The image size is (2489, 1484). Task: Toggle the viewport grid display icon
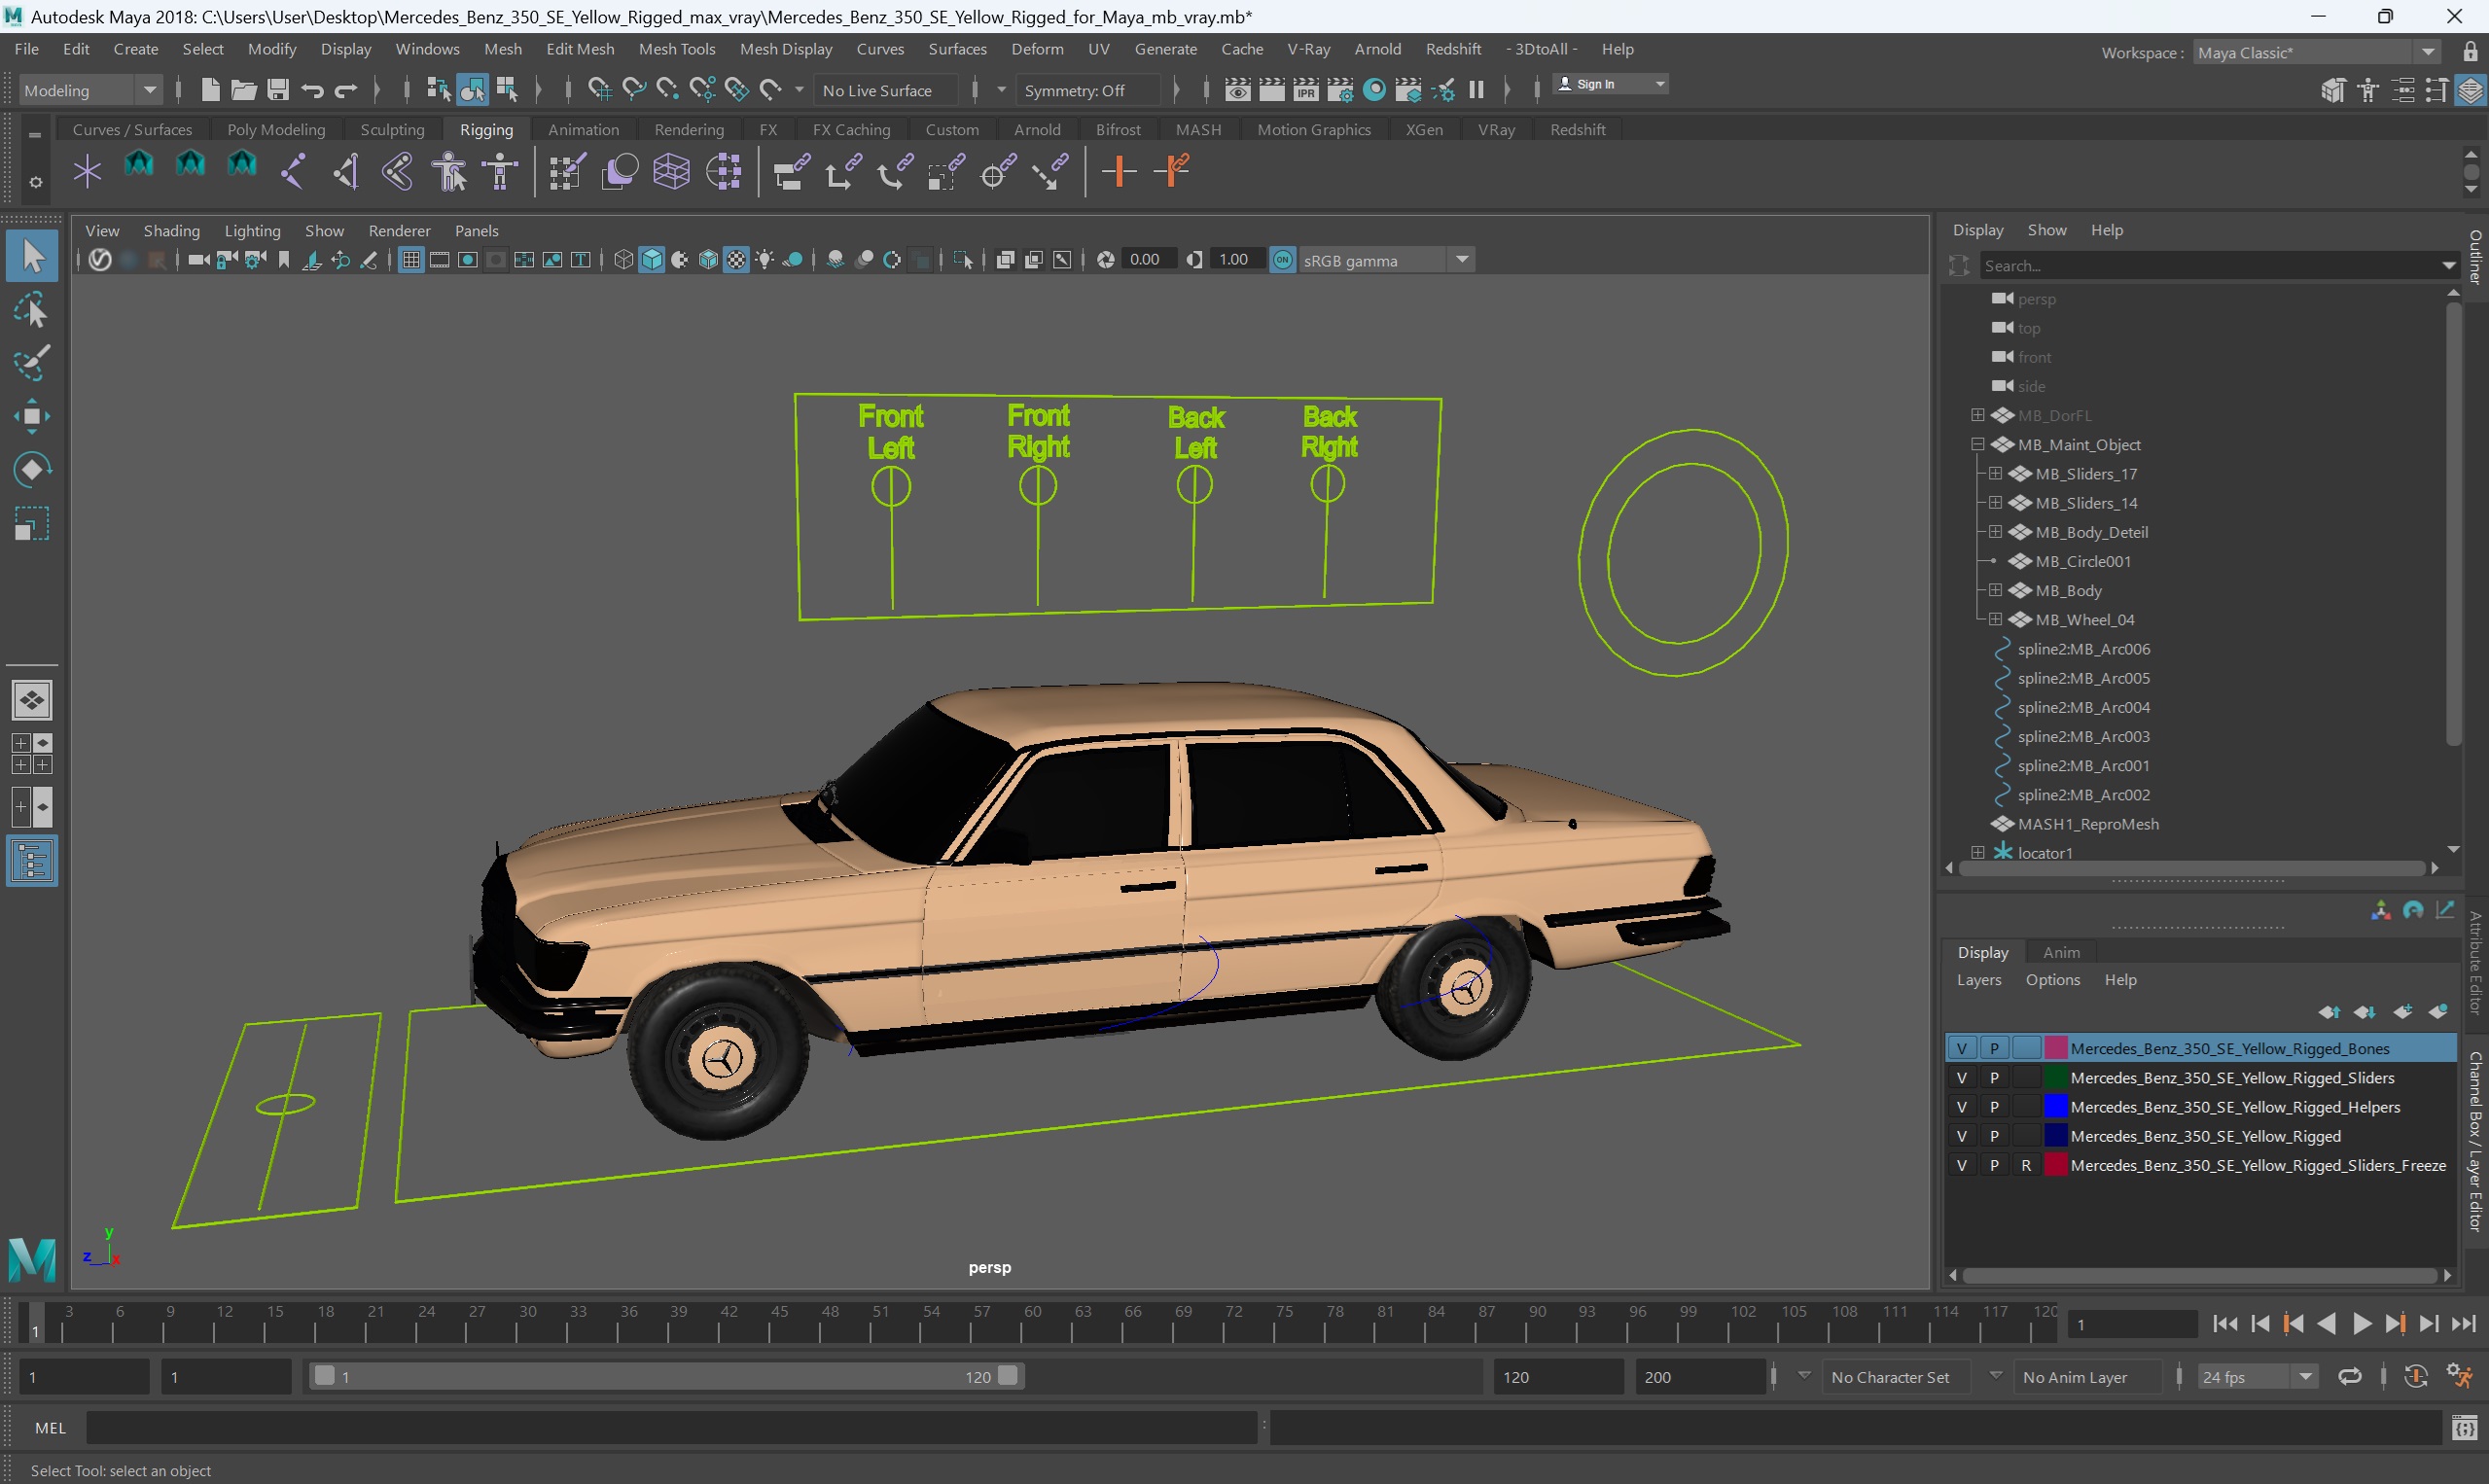click(410, 260)
